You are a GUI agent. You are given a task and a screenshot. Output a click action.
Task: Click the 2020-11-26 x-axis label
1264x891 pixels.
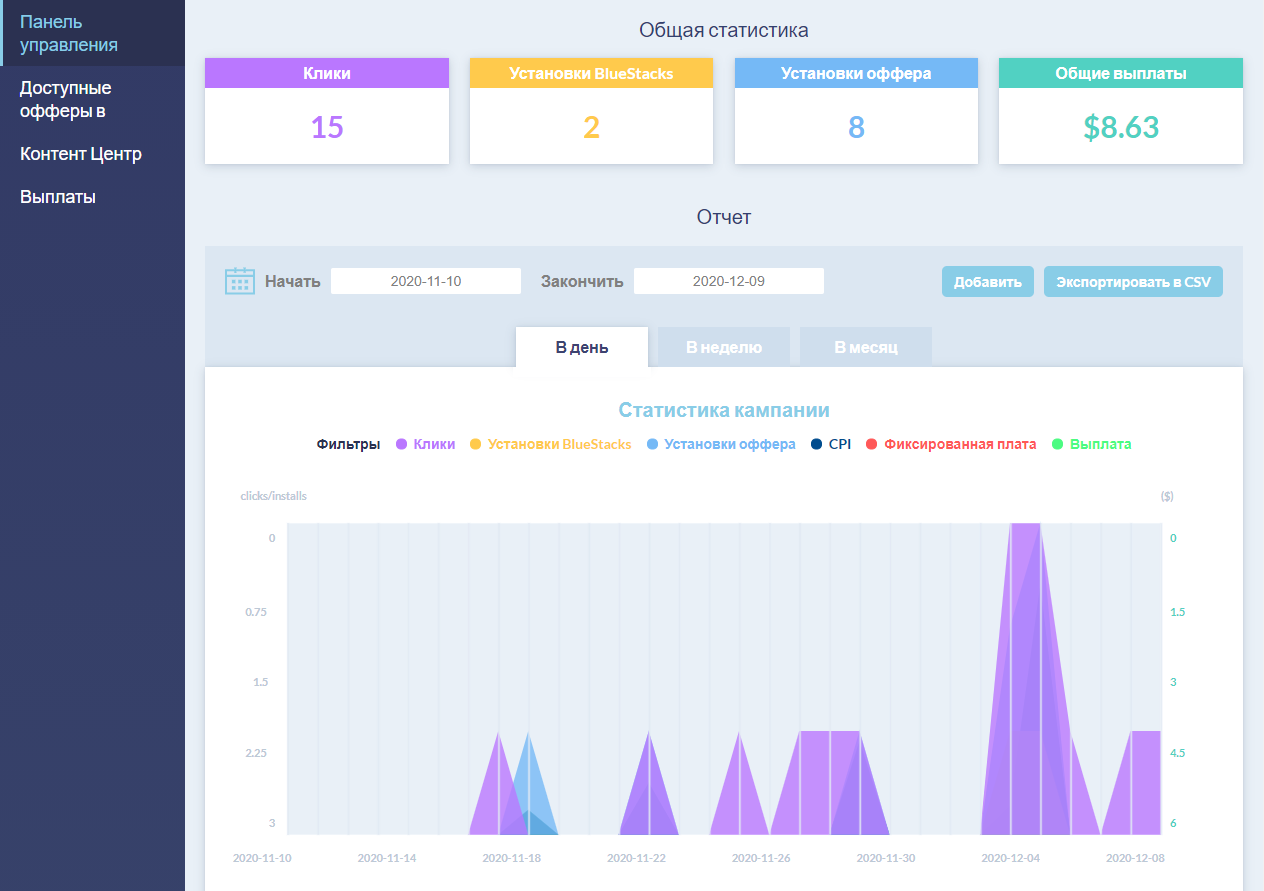(x=762, y=858)
